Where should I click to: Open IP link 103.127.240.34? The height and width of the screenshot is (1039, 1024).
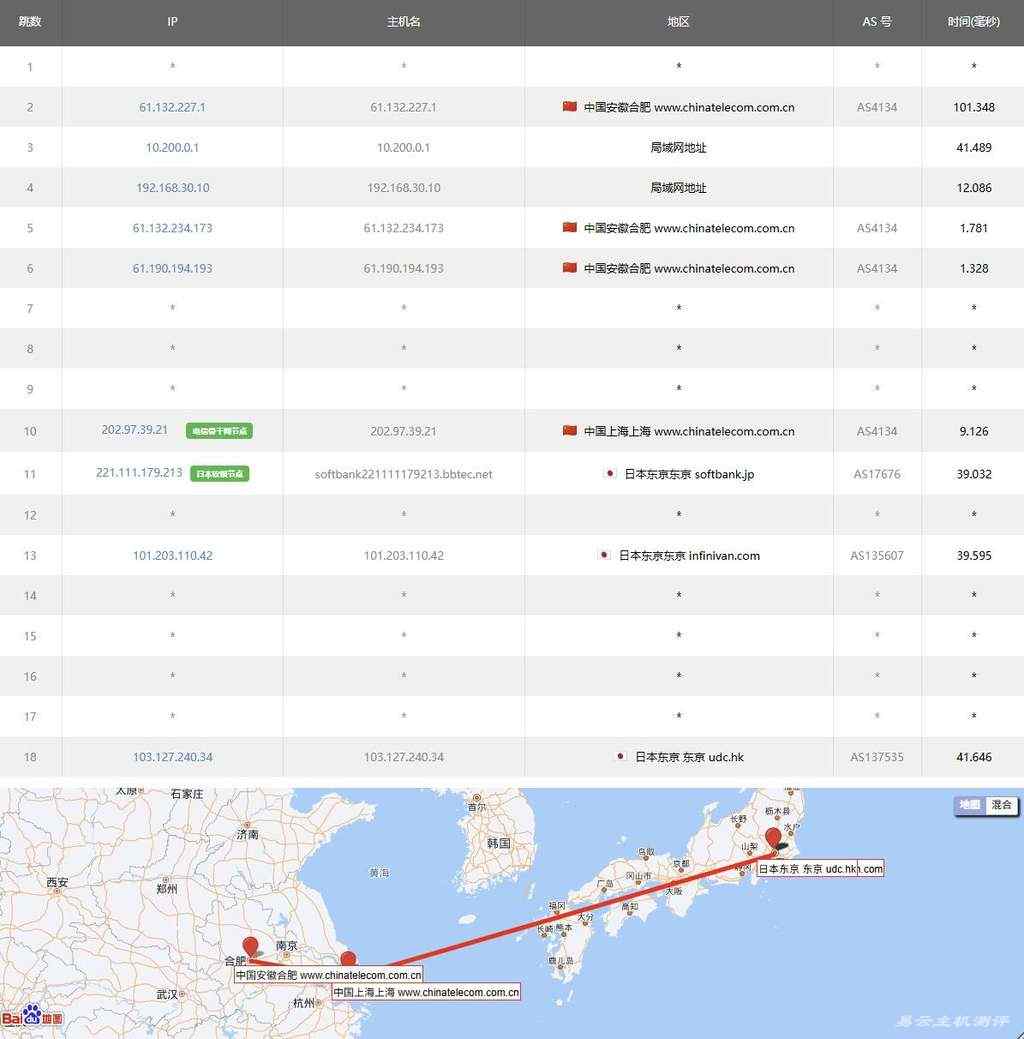(x=172, y=757)
